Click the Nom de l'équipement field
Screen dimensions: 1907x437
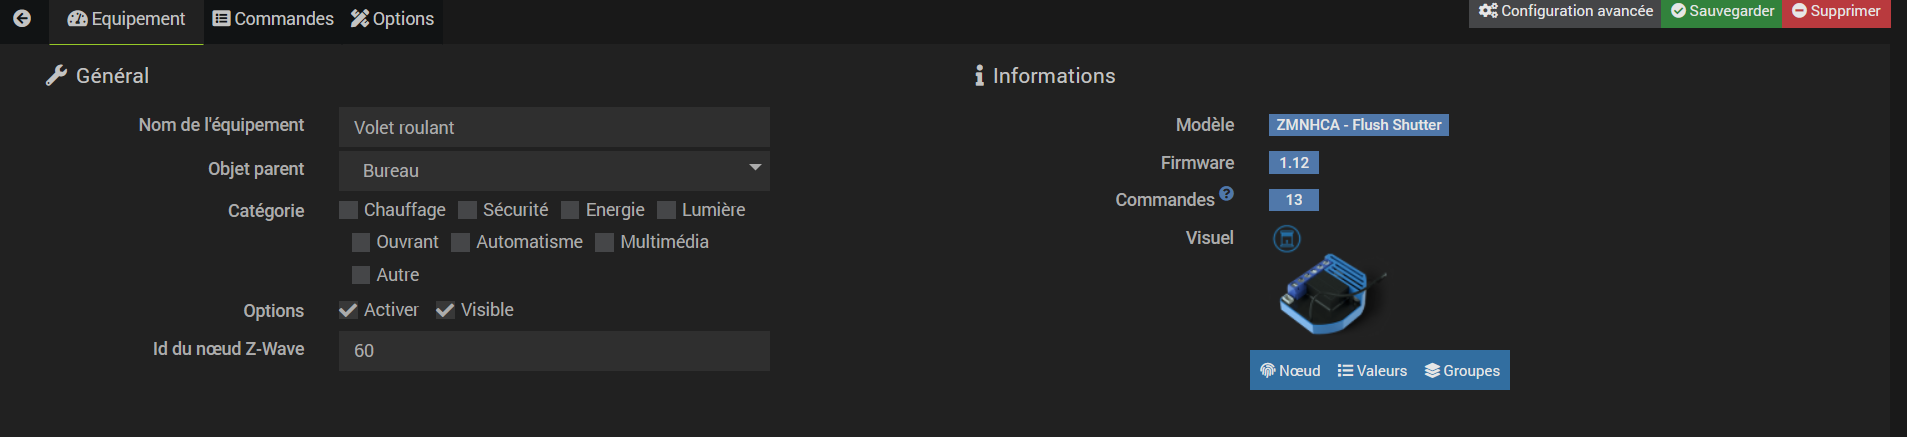coord(554,127)
